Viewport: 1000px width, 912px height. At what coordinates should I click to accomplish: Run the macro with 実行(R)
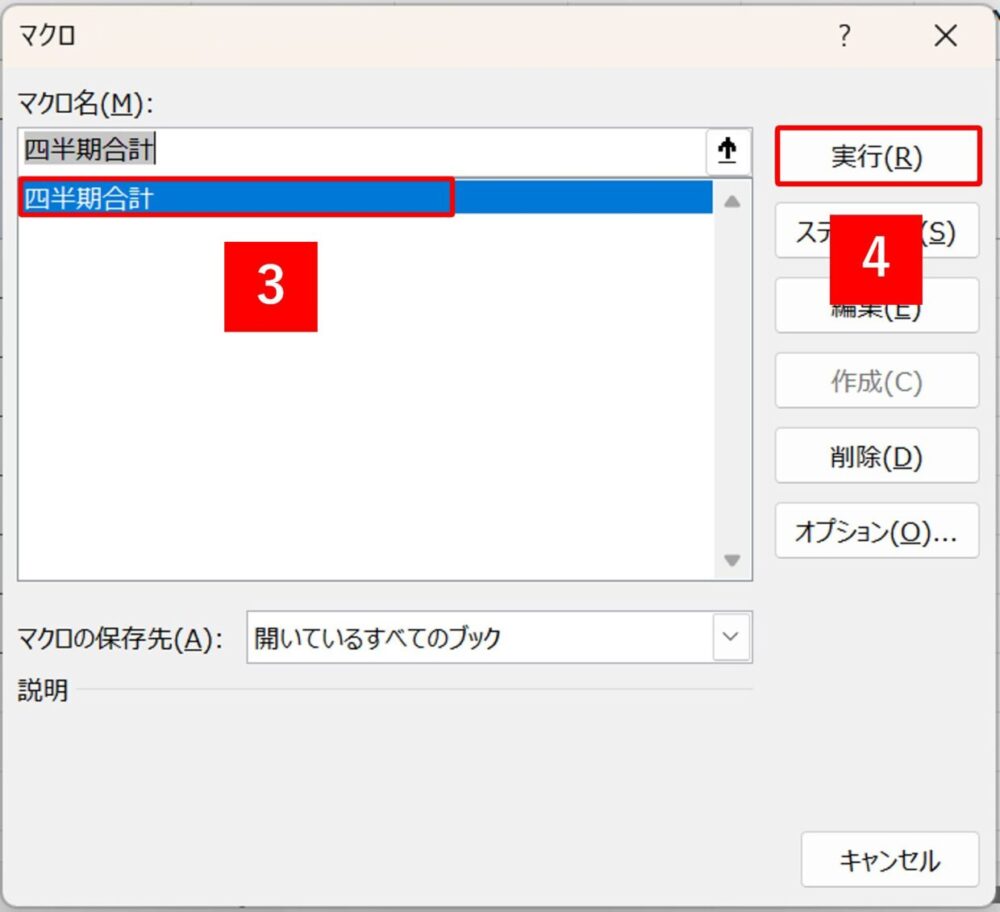(876, 157)
